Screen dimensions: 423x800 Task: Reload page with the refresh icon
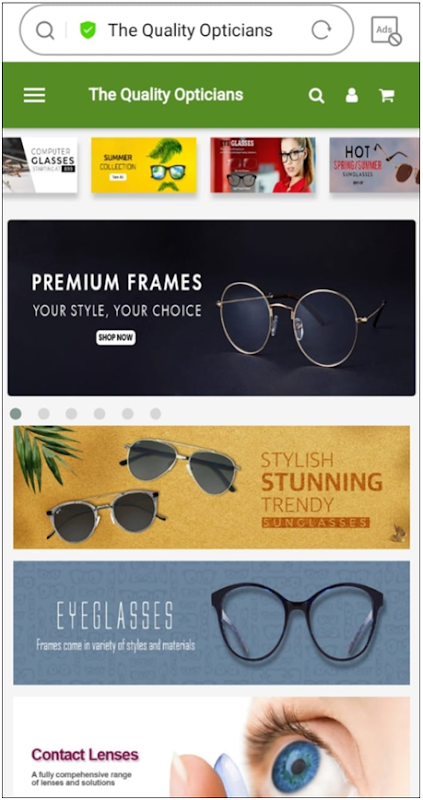pos(321,31)
